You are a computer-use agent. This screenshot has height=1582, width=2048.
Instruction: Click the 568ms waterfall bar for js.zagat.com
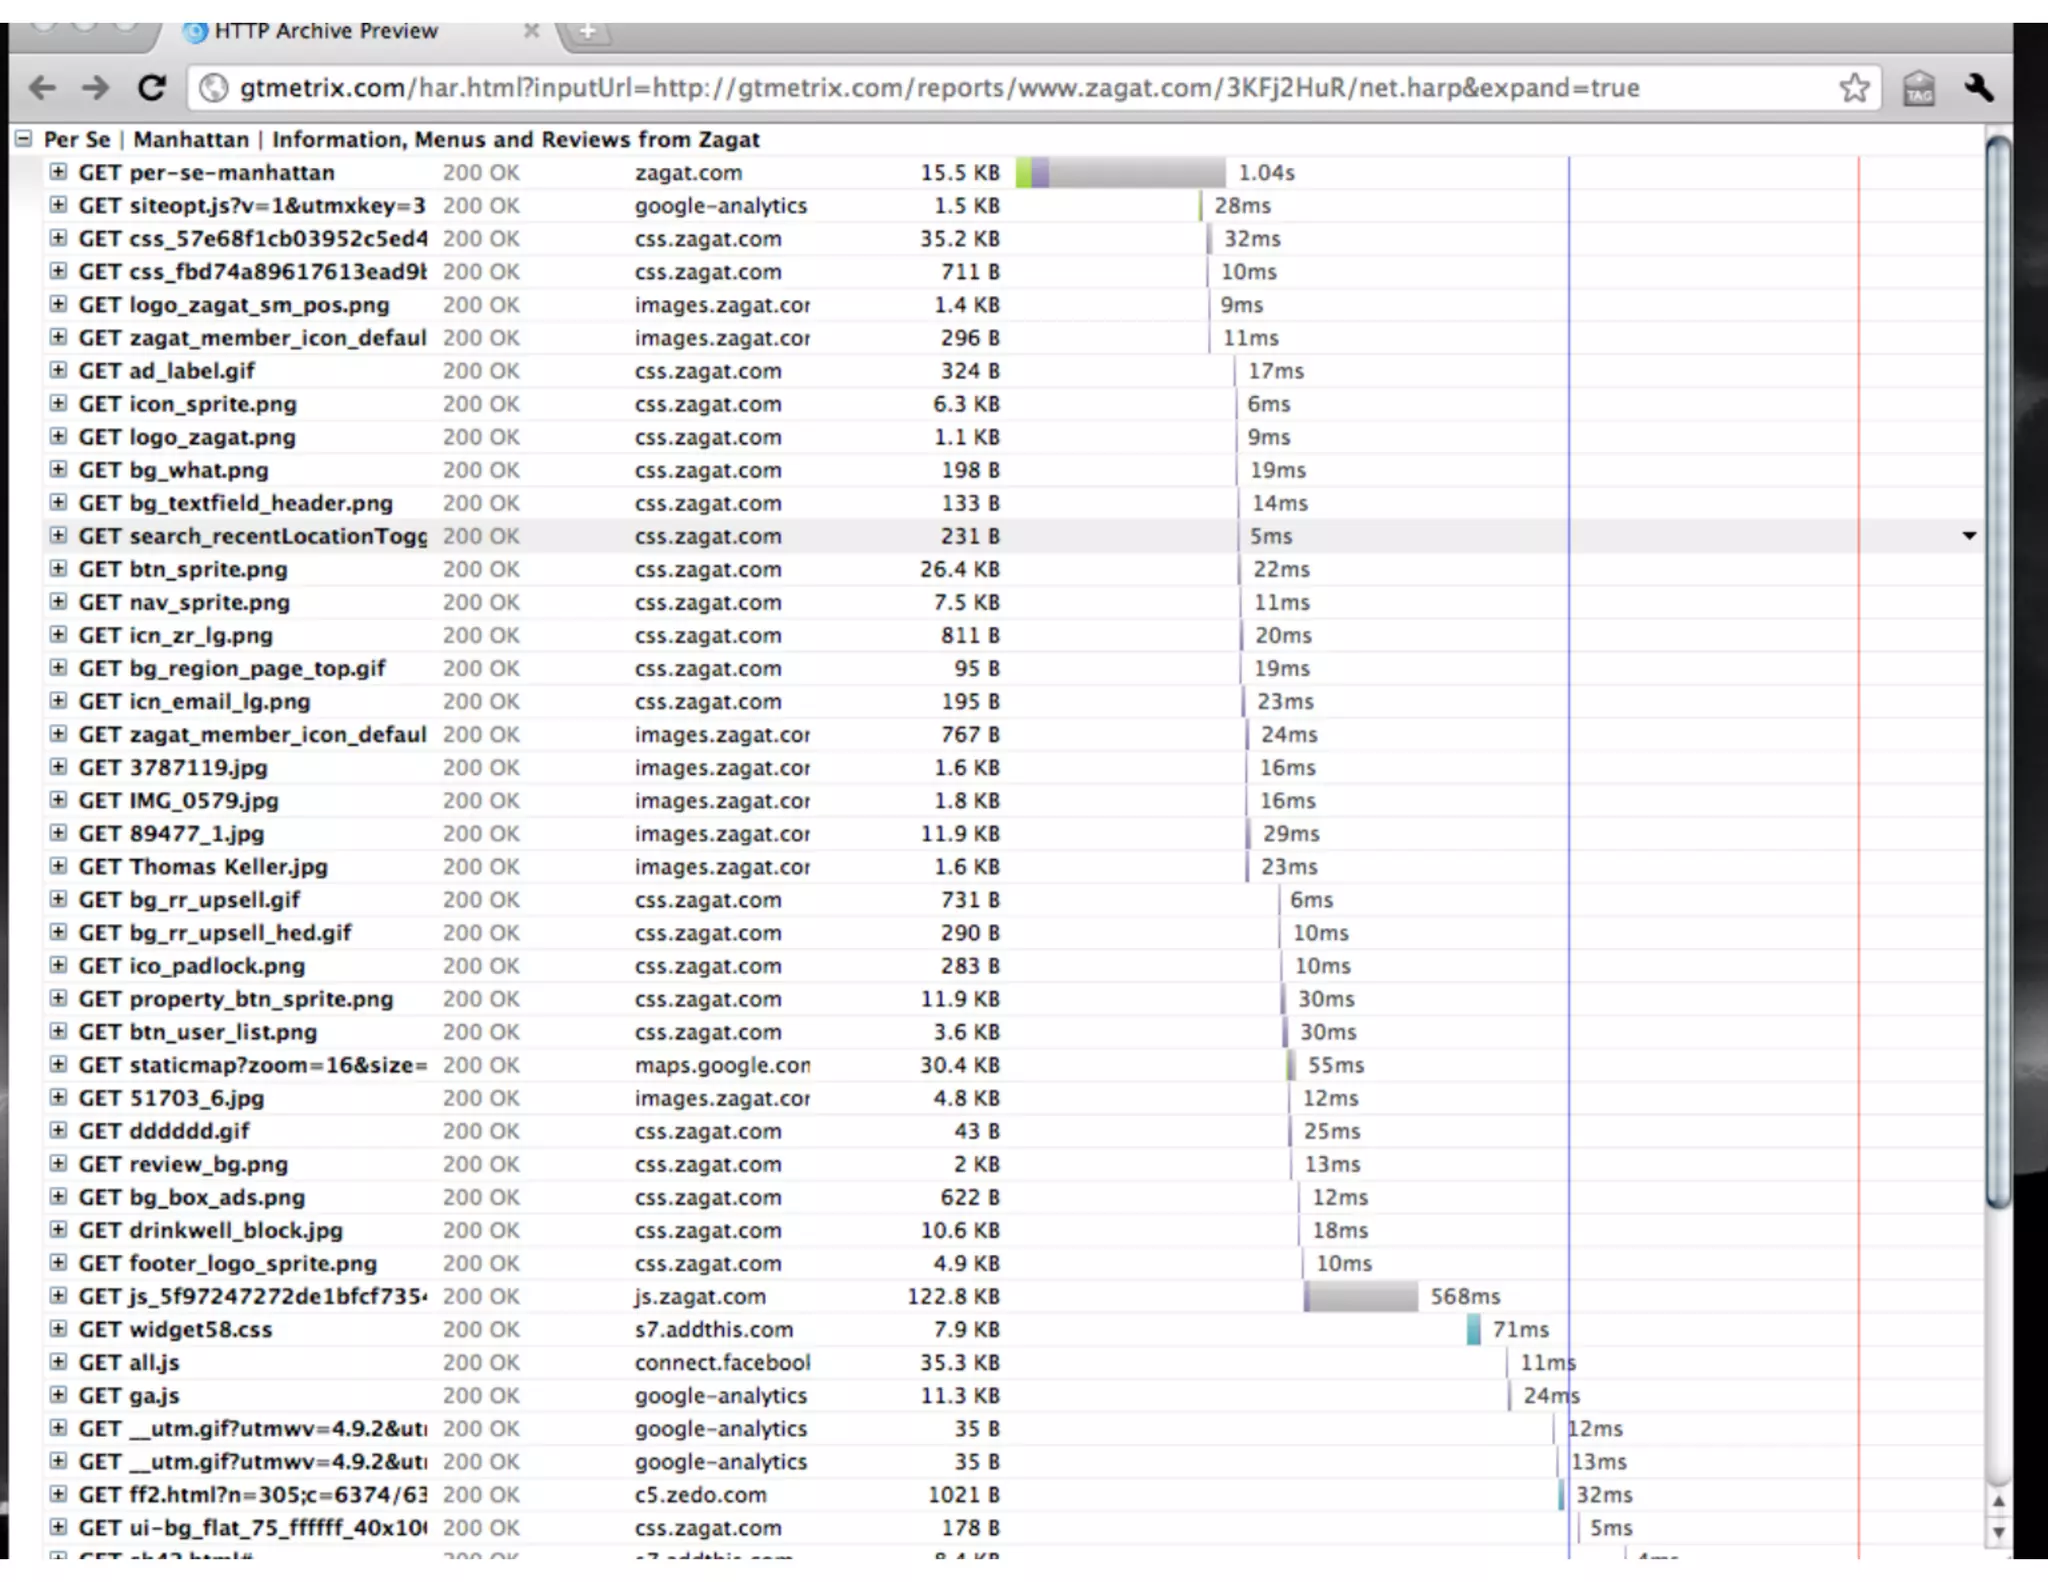coord(1361,1297)
